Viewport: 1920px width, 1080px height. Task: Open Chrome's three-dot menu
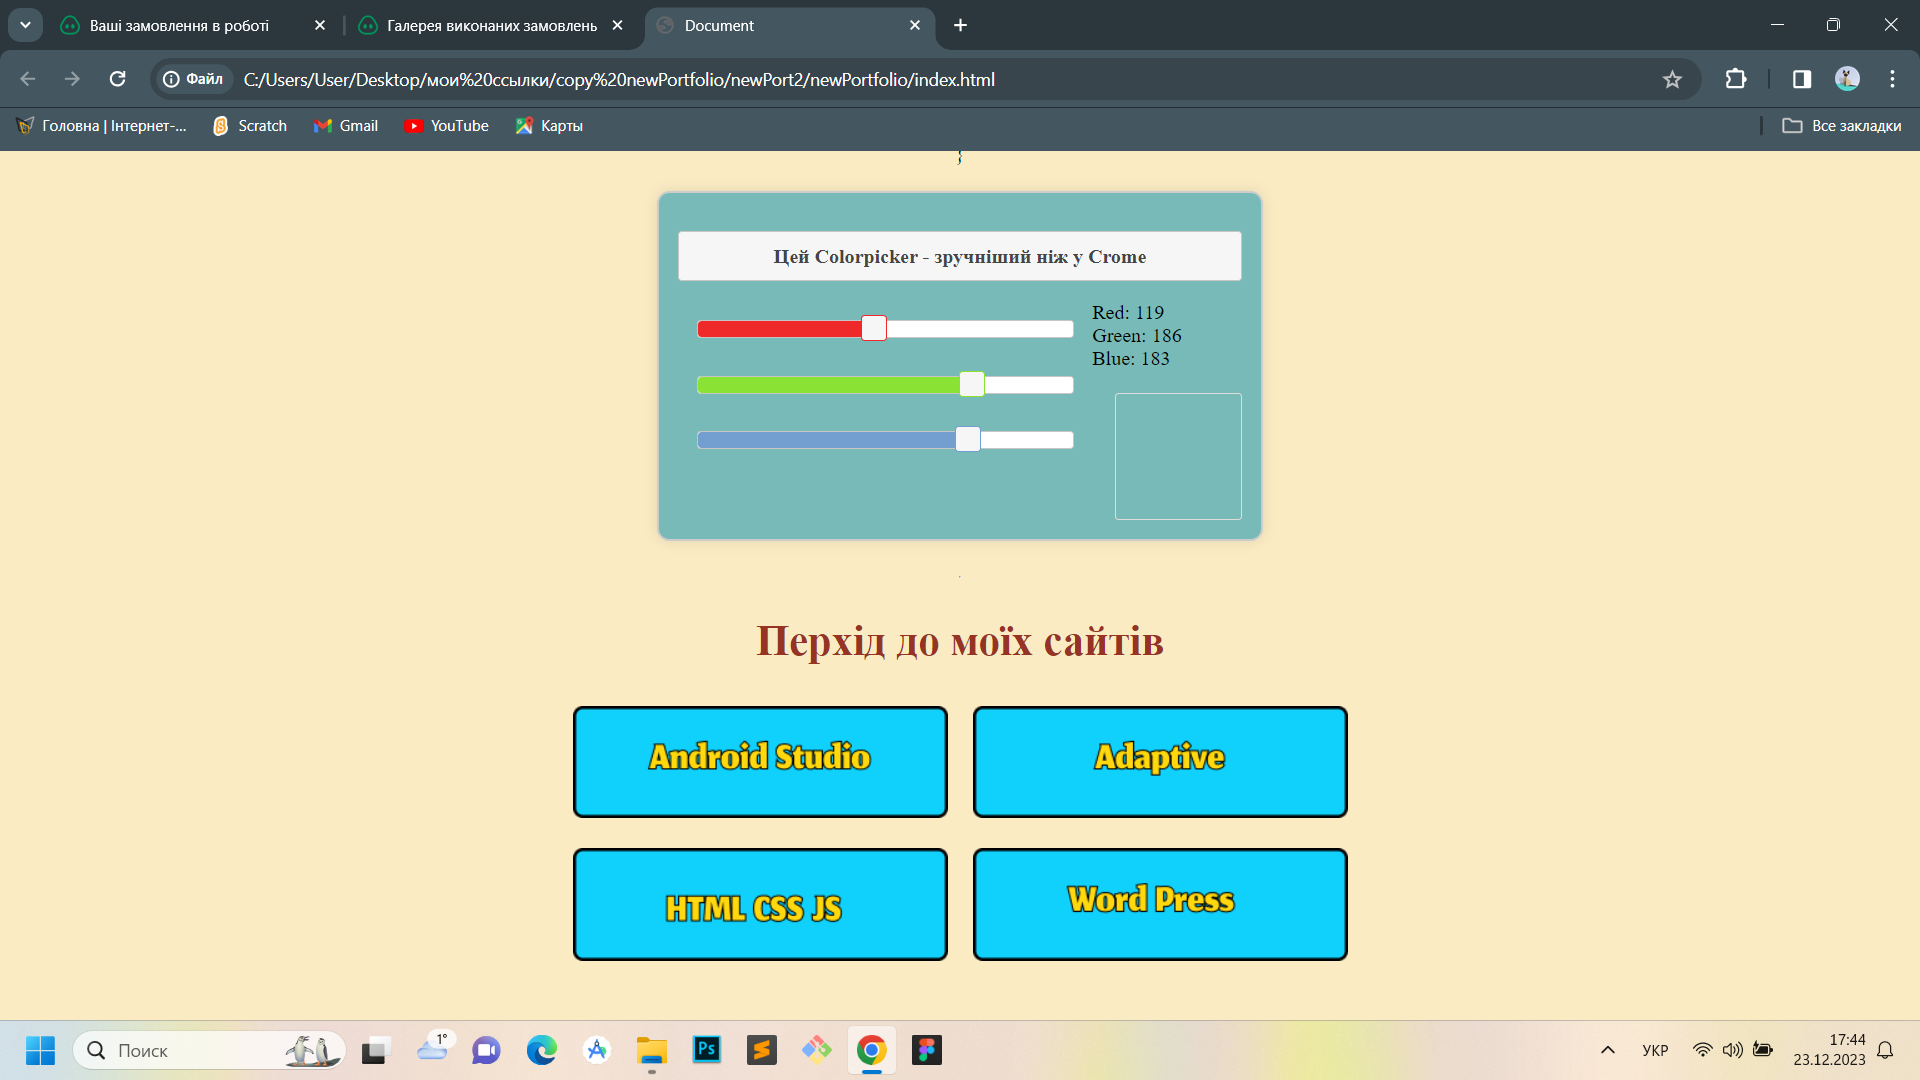tap(1892, 79)
